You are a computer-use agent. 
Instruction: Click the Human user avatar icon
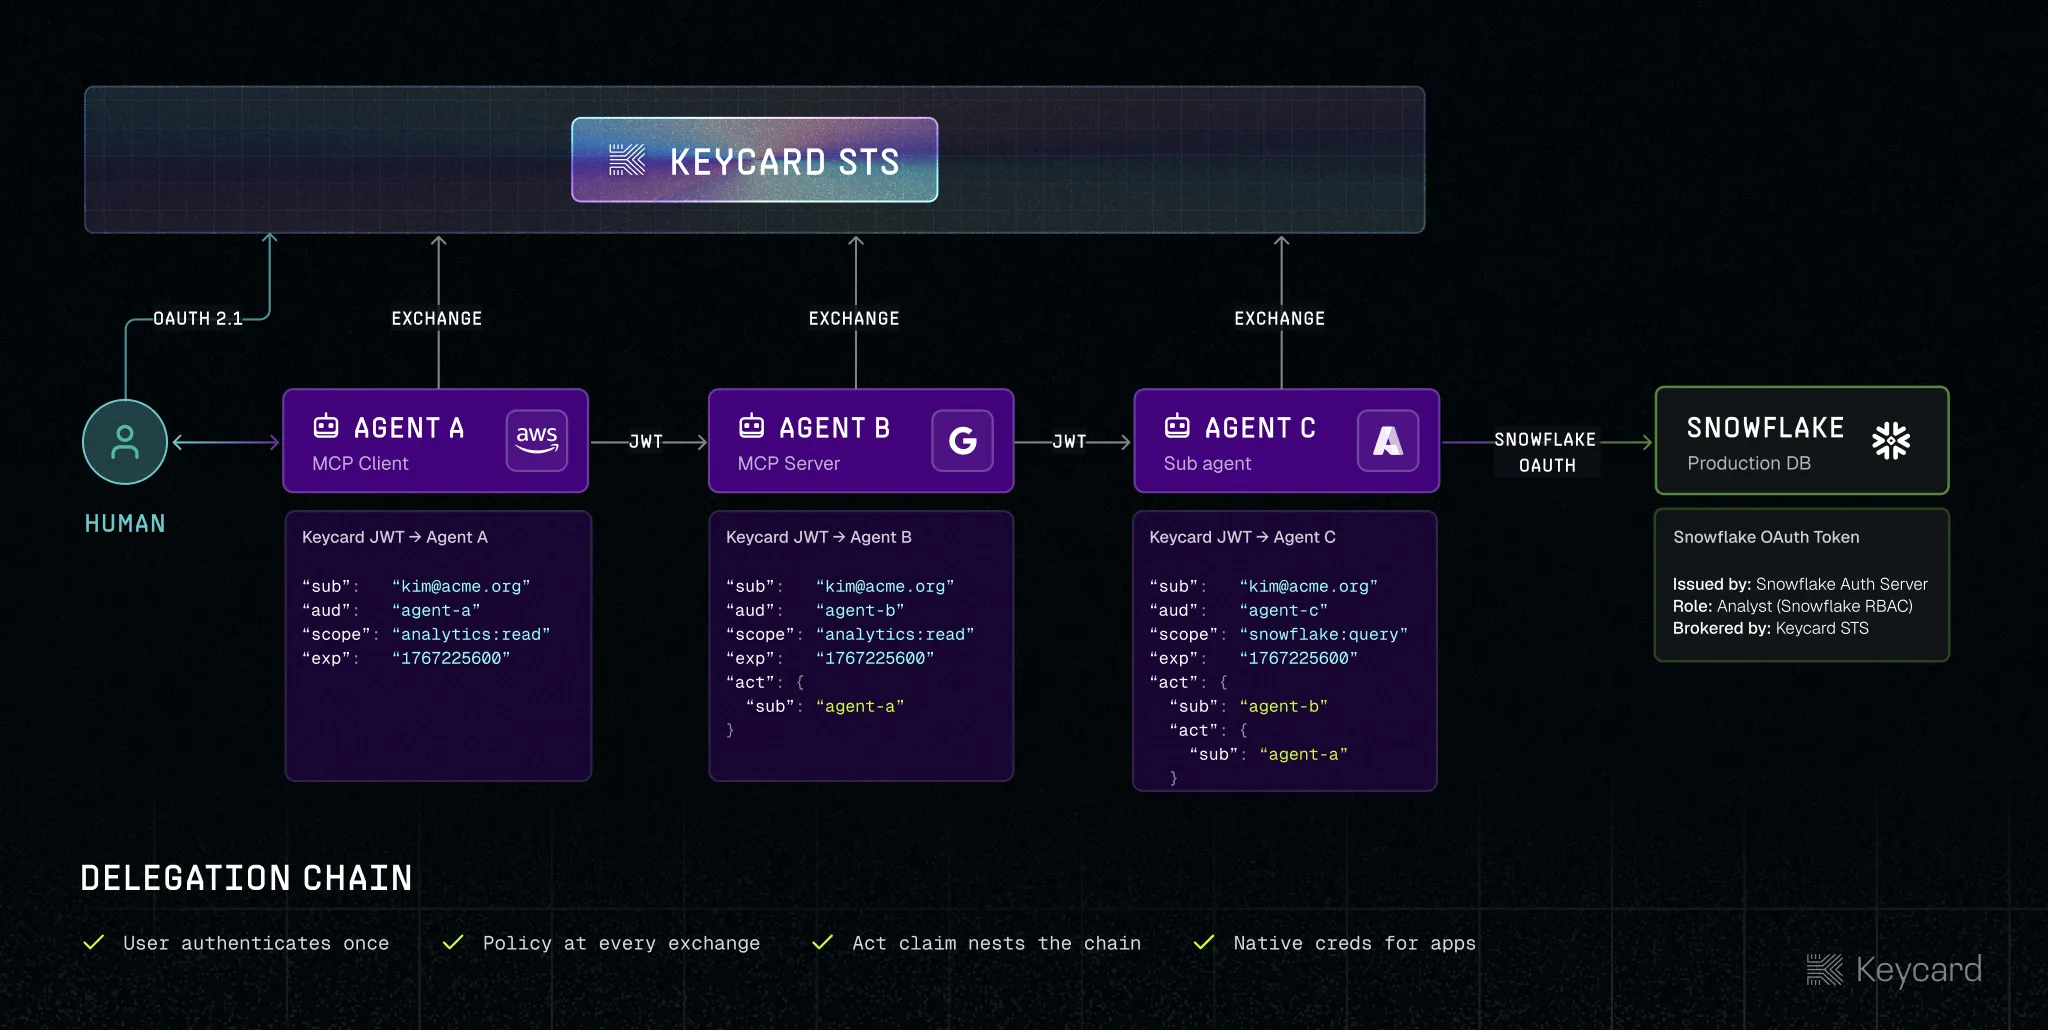click(125, 442)
